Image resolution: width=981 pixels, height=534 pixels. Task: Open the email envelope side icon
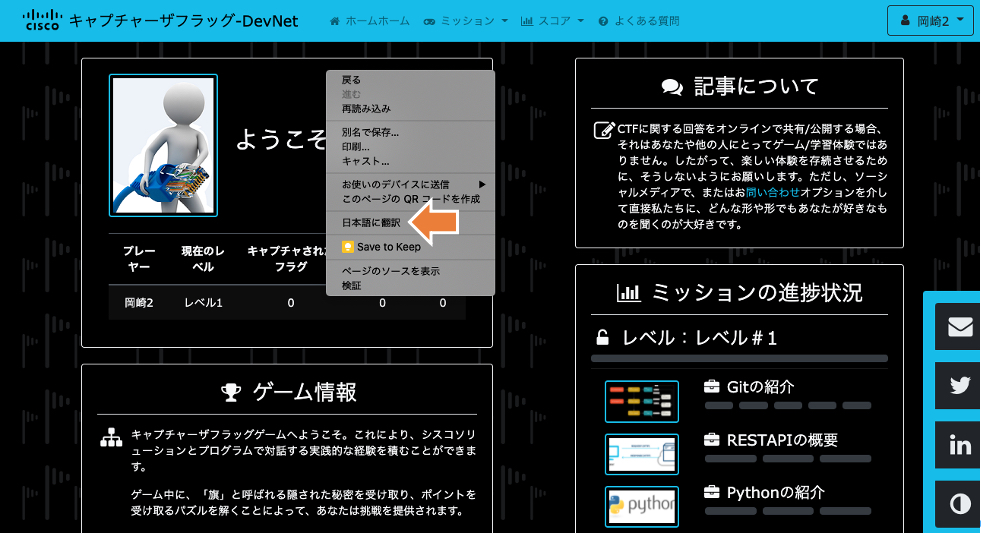[959, 327]
